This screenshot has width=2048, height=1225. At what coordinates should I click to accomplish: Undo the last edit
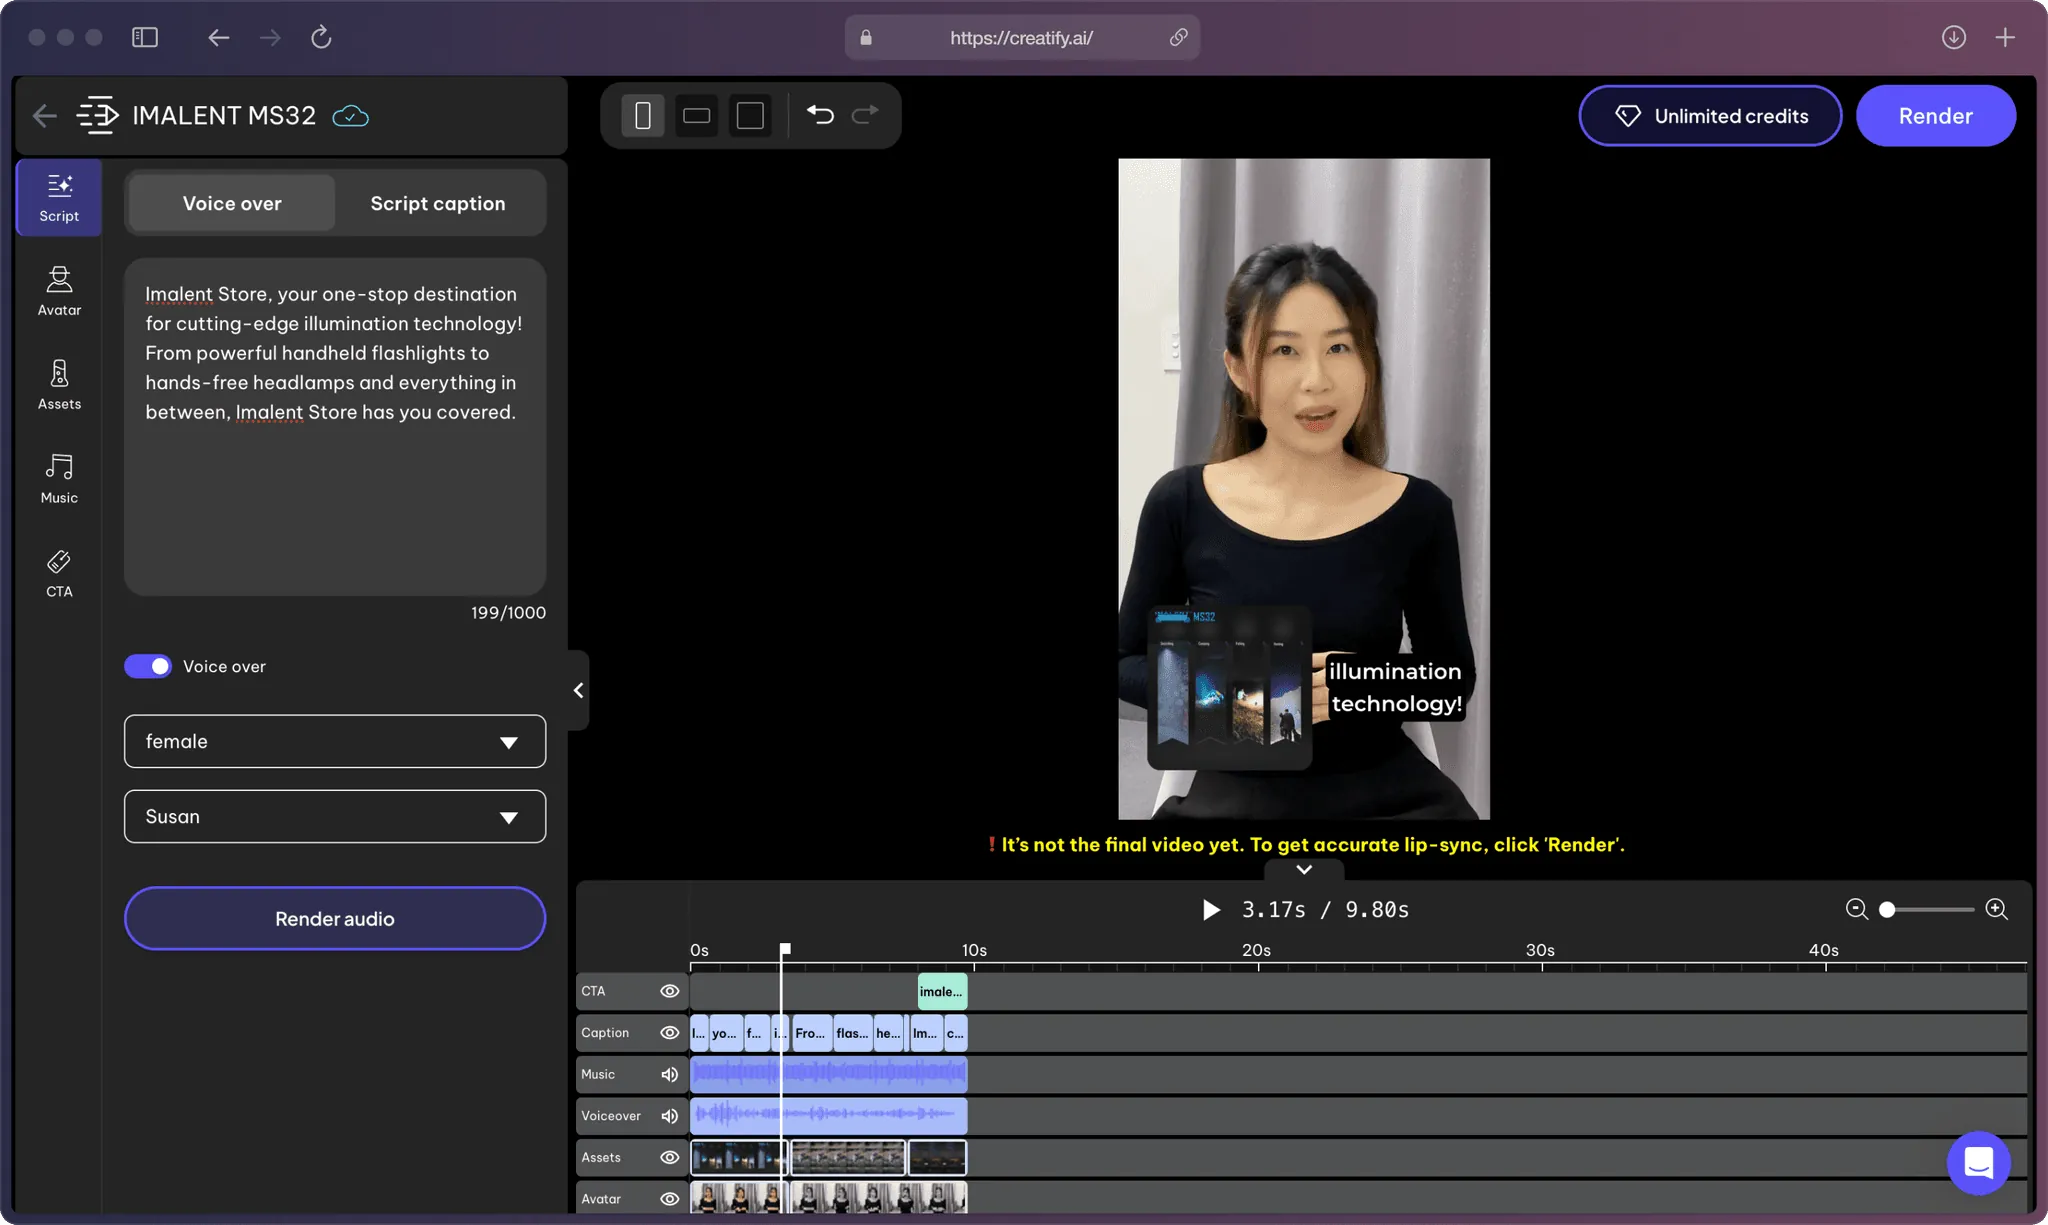[x=820, y=115]
